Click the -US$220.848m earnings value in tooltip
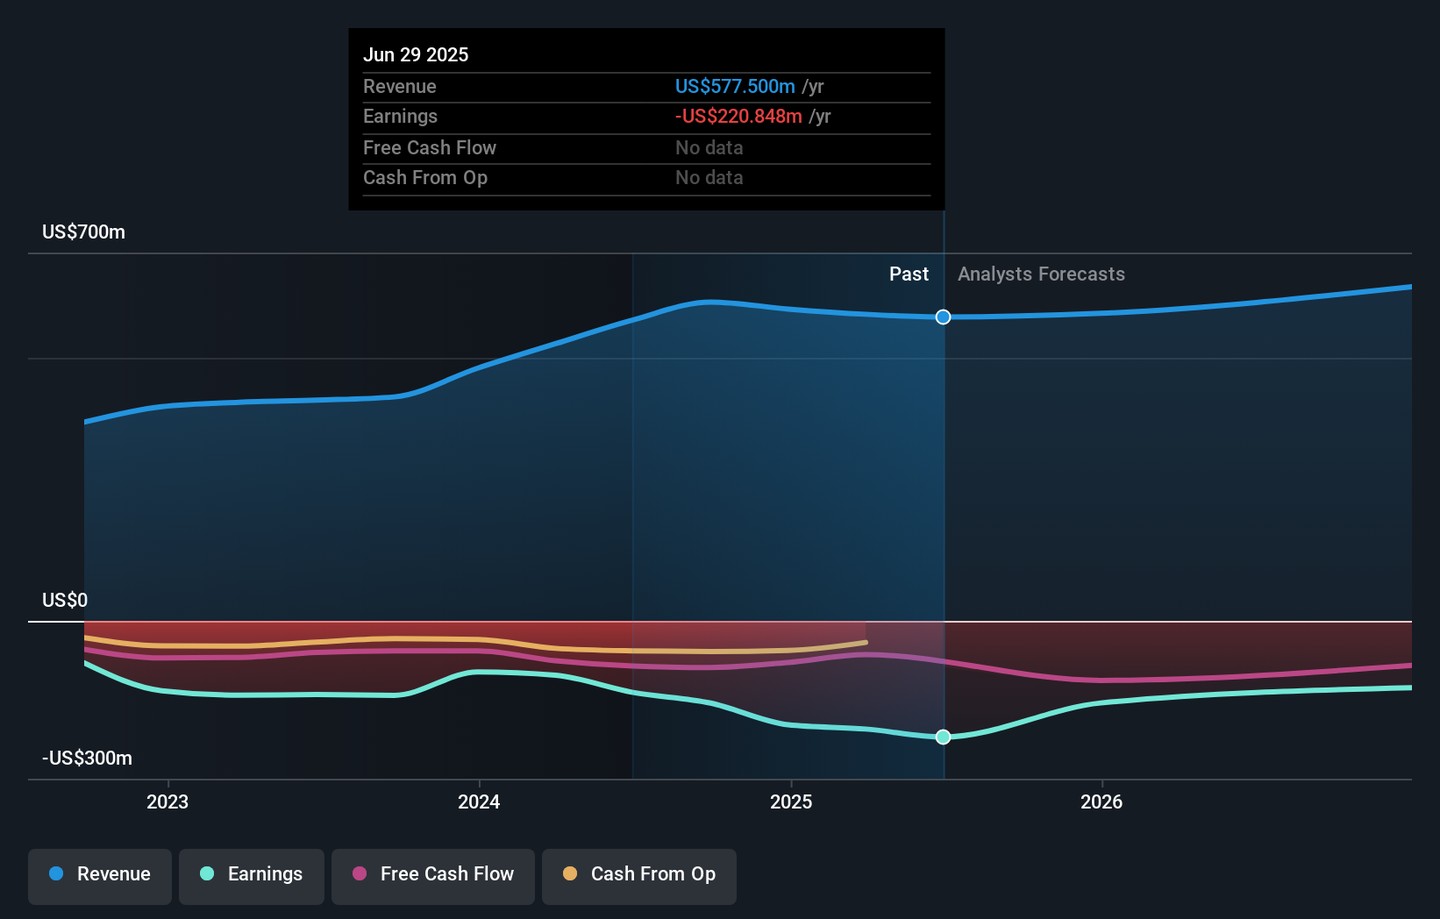 click(739, 117)
